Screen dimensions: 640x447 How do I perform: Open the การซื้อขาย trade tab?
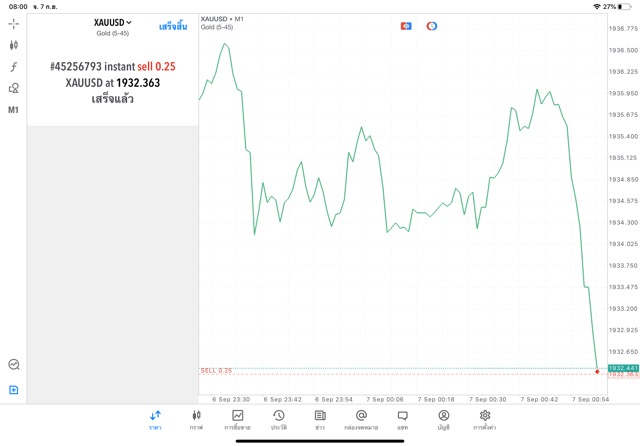coord(238,419)
